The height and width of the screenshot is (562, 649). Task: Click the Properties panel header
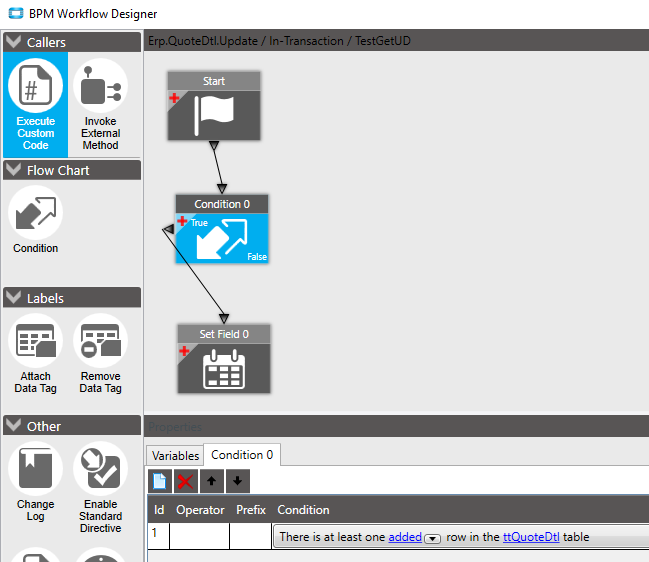tap(397, 426)
